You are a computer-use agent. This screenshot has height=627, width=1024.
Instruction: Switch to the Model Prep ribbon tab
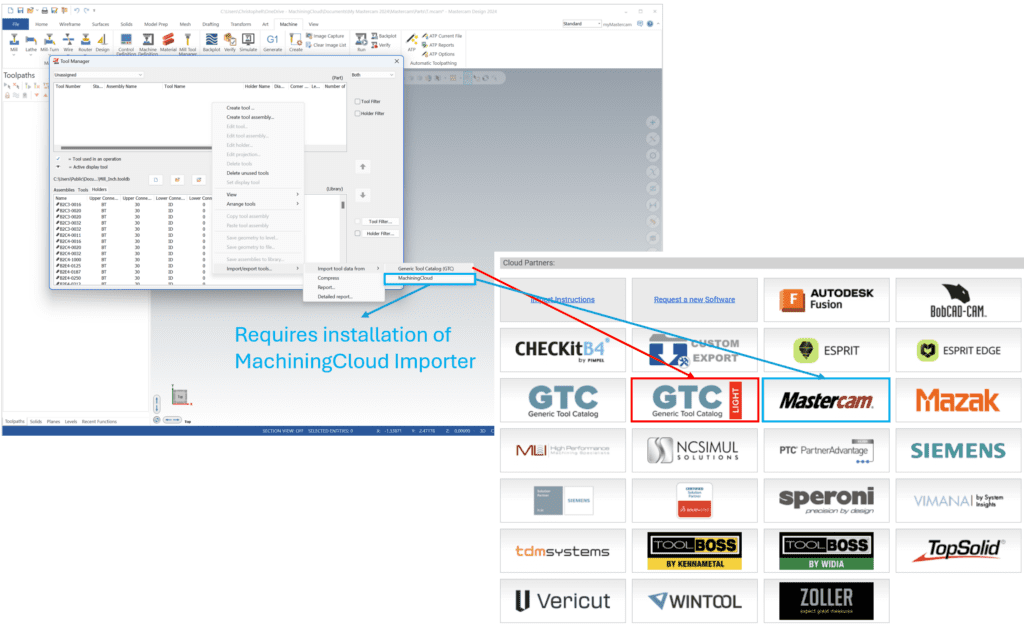click(x=155, y=24)
